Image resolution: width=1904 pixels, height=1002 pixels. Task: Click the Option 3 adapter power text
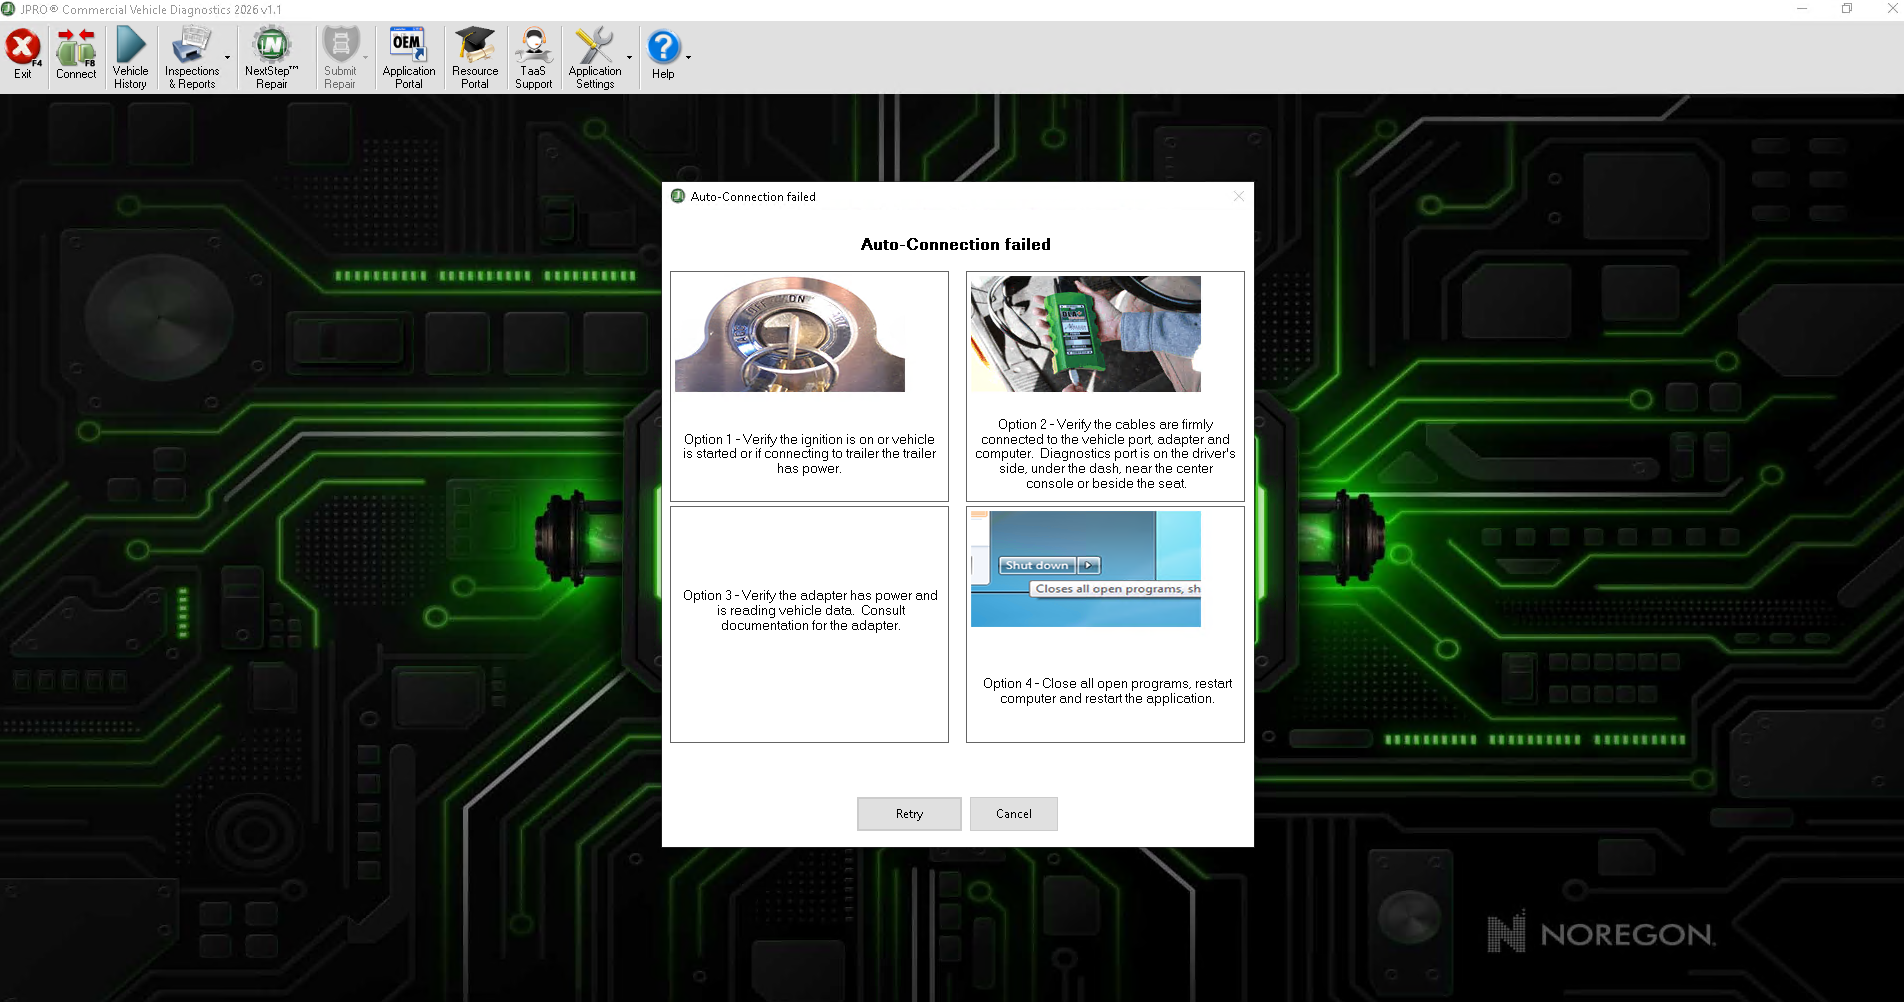810,610
